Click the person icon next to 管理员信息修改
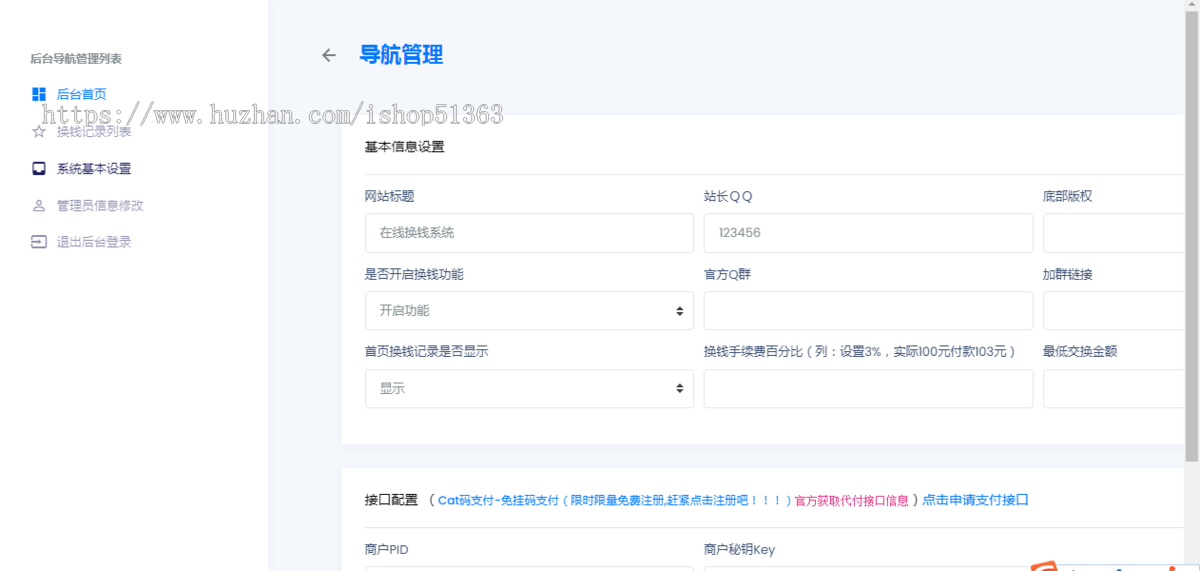 point(39,205)
